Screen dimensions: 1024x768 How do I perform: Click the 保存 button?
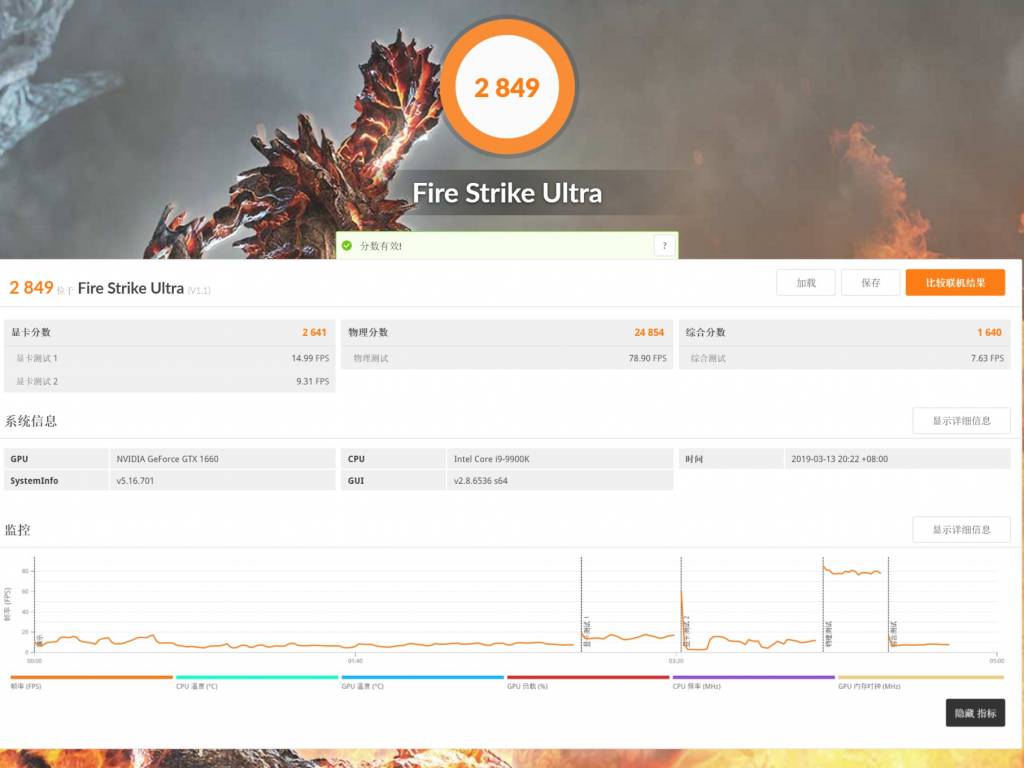tap(871, 283)
